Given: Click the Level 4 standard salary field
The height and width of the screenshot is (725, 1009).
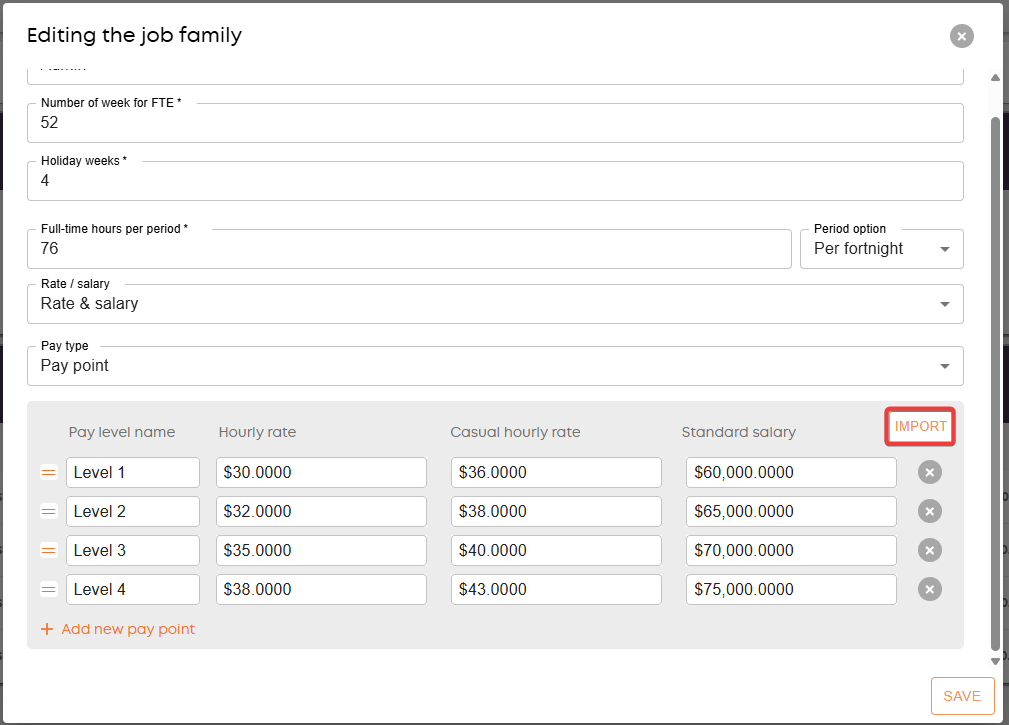Looking at the screenshot, I should [x=790, y=590].
